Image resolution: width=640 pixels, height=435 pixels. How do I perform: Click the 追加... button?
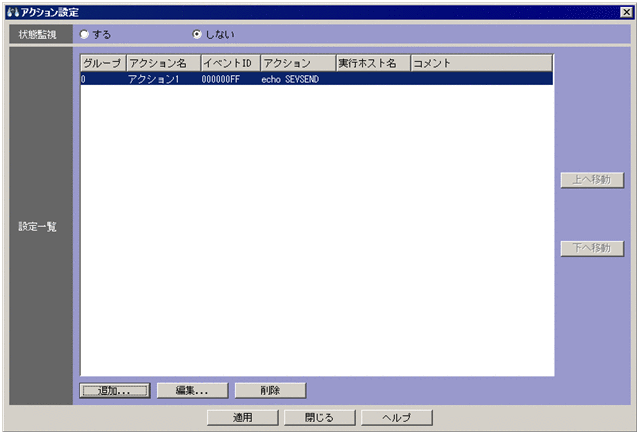tap(115, 391)
